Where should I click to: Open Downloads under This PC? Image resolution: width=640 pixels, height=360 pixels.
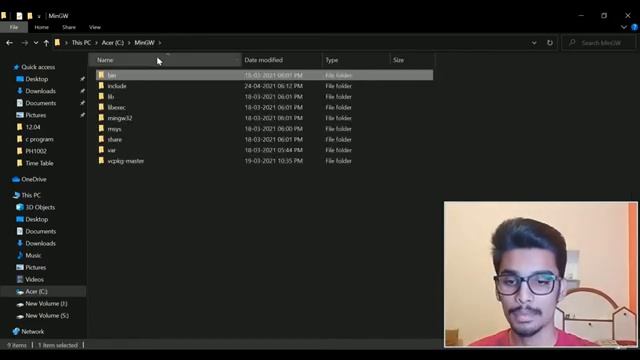[x=40, y=243]
